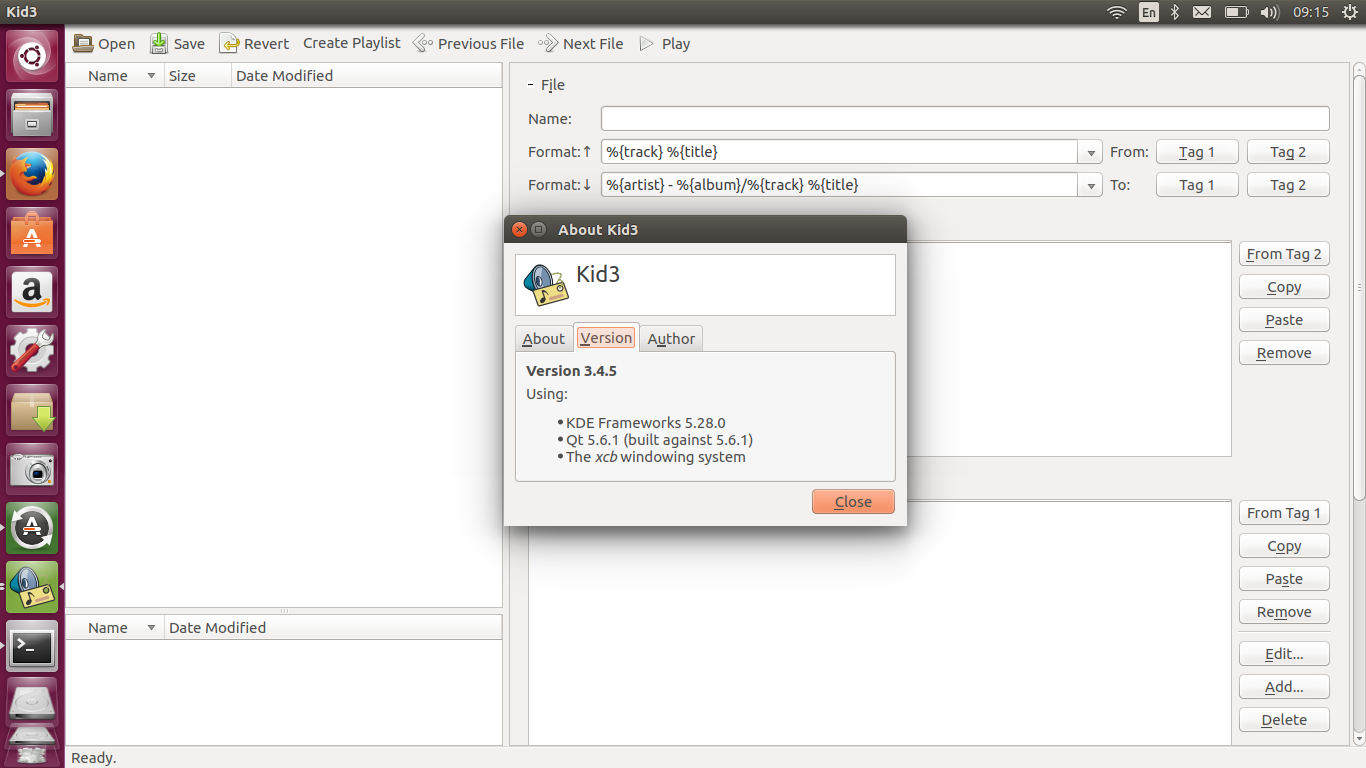
Task: Open the system session gear menu
Action: (x=1350, y=12)
